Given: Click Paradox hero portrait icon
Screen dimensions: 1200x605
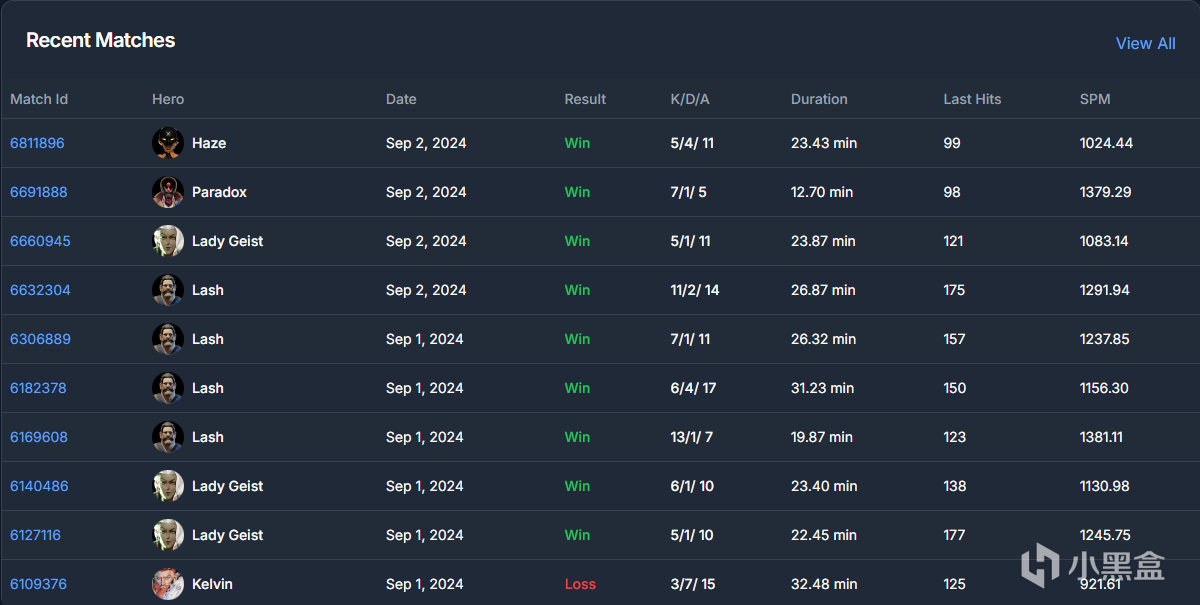Looking at the screenshot, I should point(168,192).
